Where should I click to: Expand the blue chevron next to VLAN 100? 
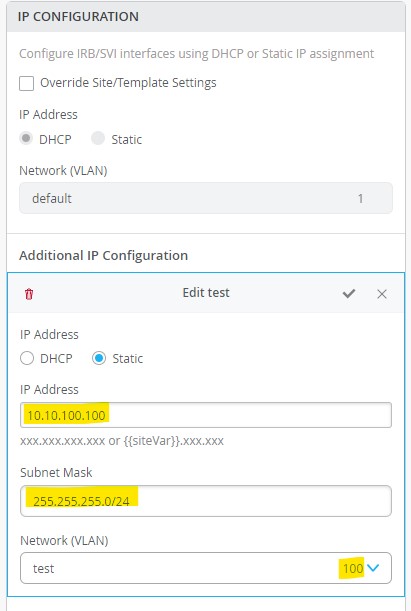(373, 568)
